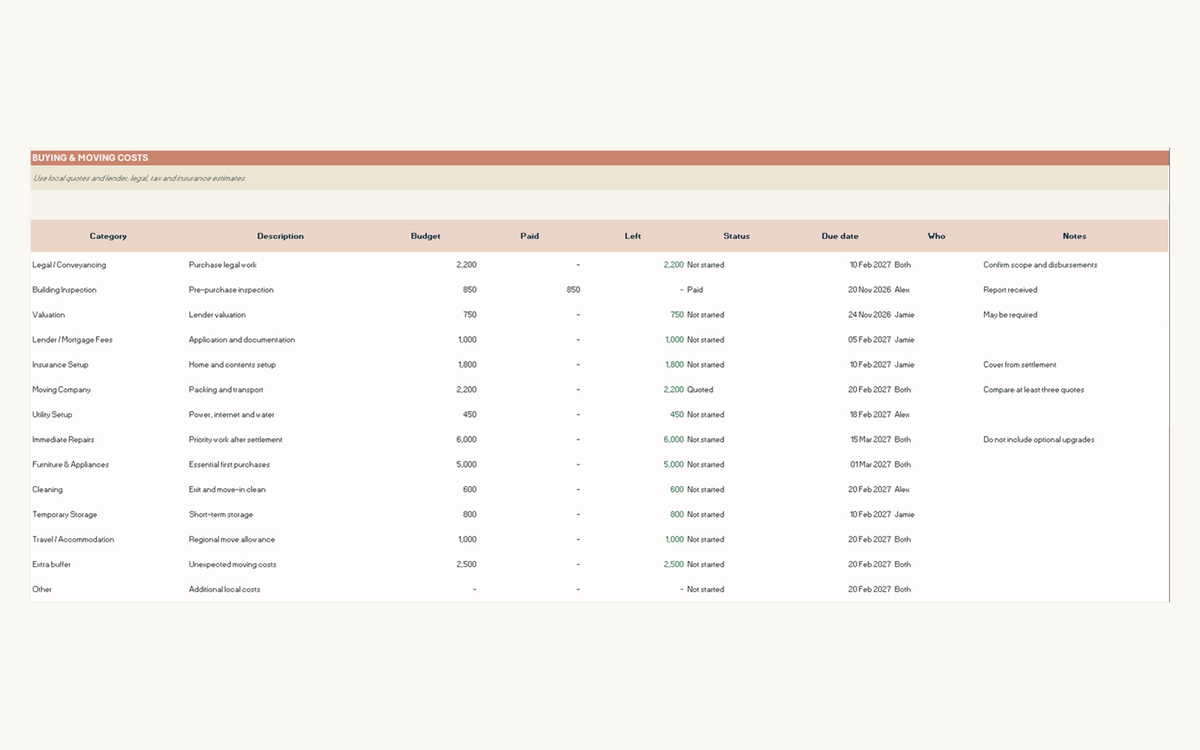
Task: Select the Due date column header
Action: click(840, 236)
